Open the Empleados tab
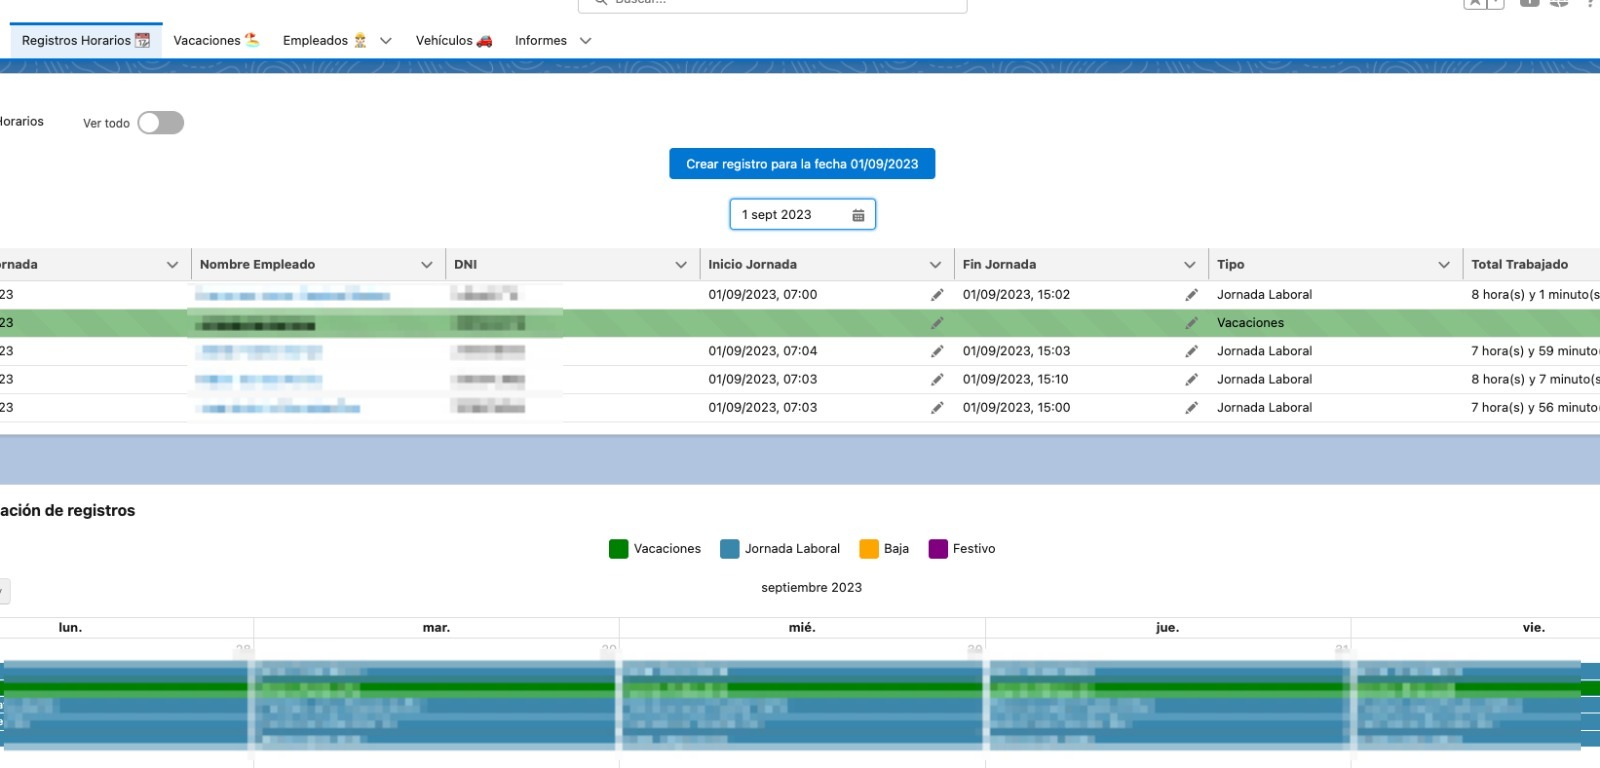 325,40
